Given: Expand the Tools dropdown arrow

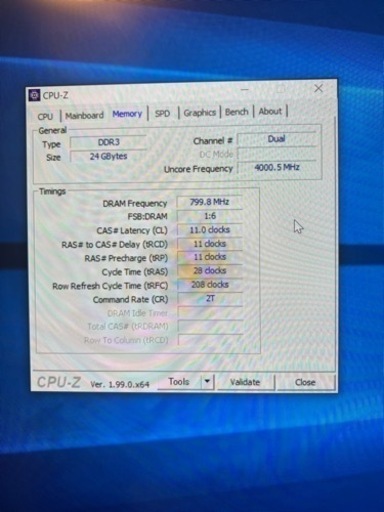Looking at the screenshot, I should (x=207, y=381).
